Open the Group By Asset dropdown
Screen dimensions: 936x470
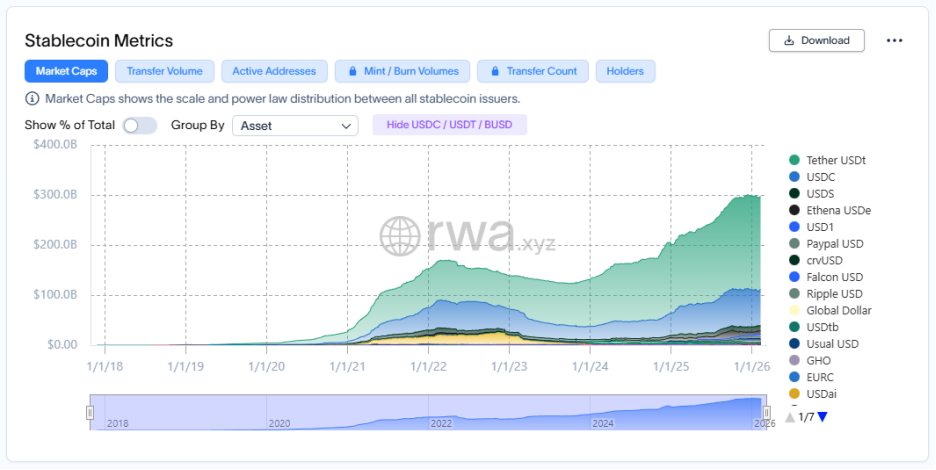pyautogui.click(x=295, y=126)
